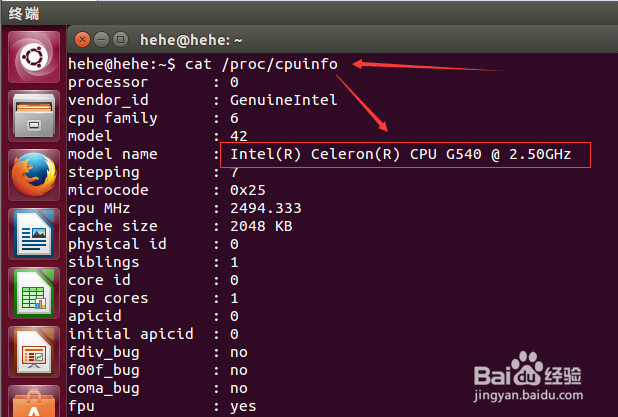Viewport: 618px width, 417px height.
Task: Select the model name 'Intel(R) Celeron(R) CPU G540' line
Action: 400,154
